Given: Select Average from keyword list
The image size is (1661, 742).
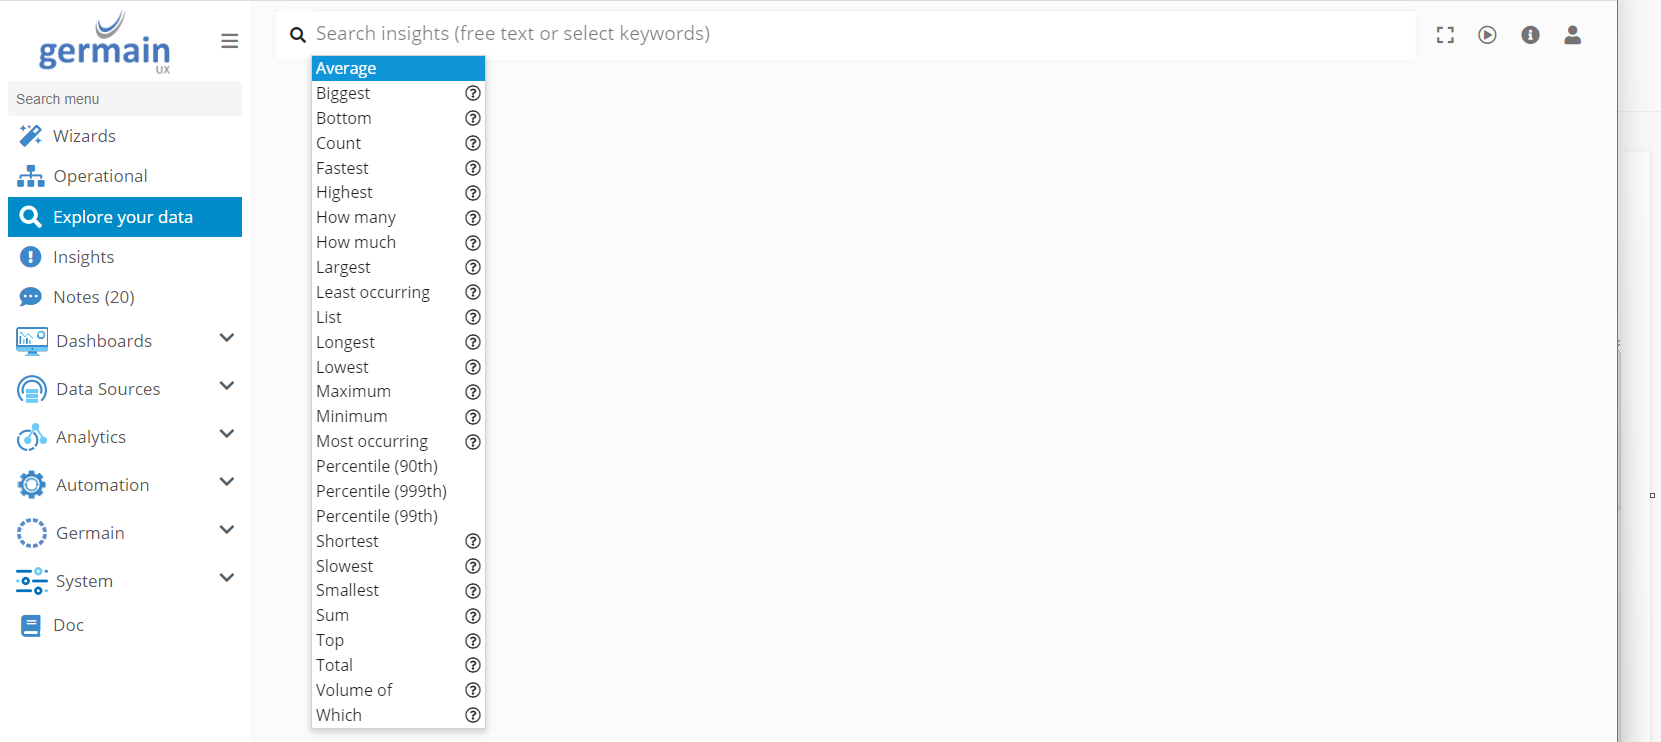Looking at the screenshot, I should [397, 68].
